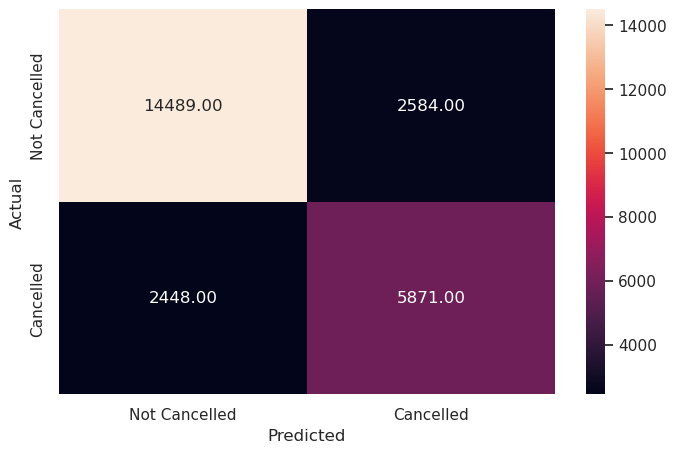Click 'Cancelled' label on the horizontal axis
Image resolution: width=676 pixels, height=453 pixels.
[431, 414]
